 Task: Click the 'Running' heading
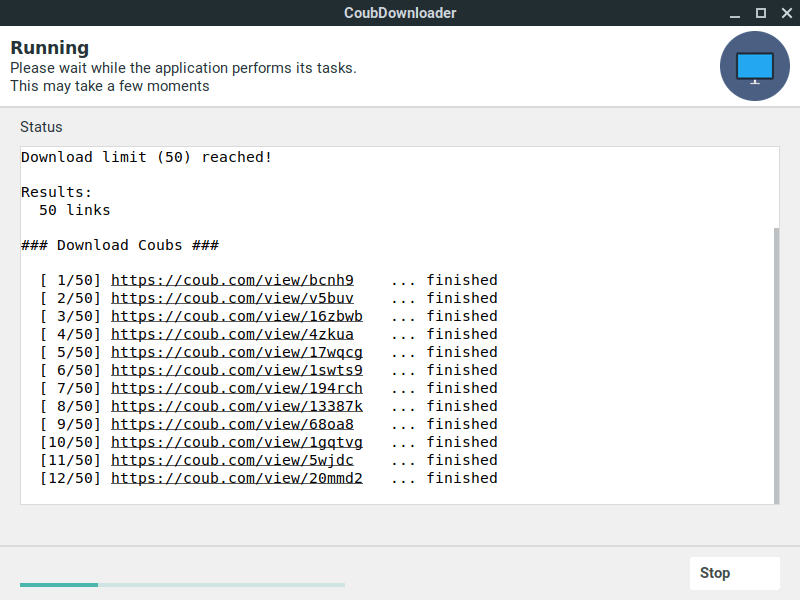[x=49, y=47]
